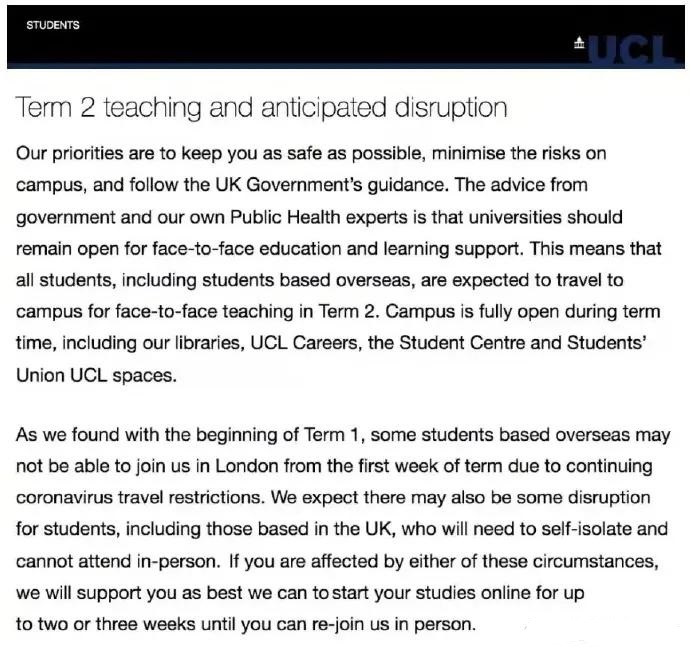
Task: Click the words 're-join us in person'
Action: point(395,625)
